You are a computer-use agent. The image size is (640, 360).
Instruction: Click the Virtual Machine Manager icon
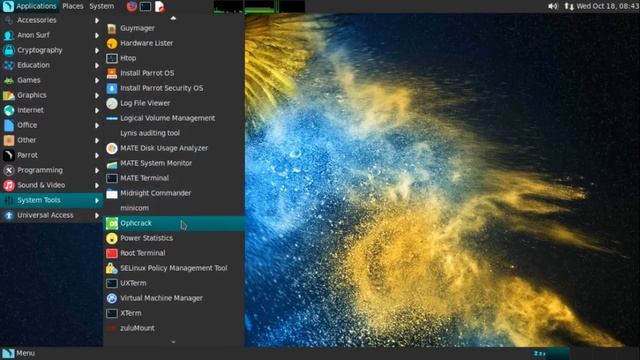(x=111, y=298)
